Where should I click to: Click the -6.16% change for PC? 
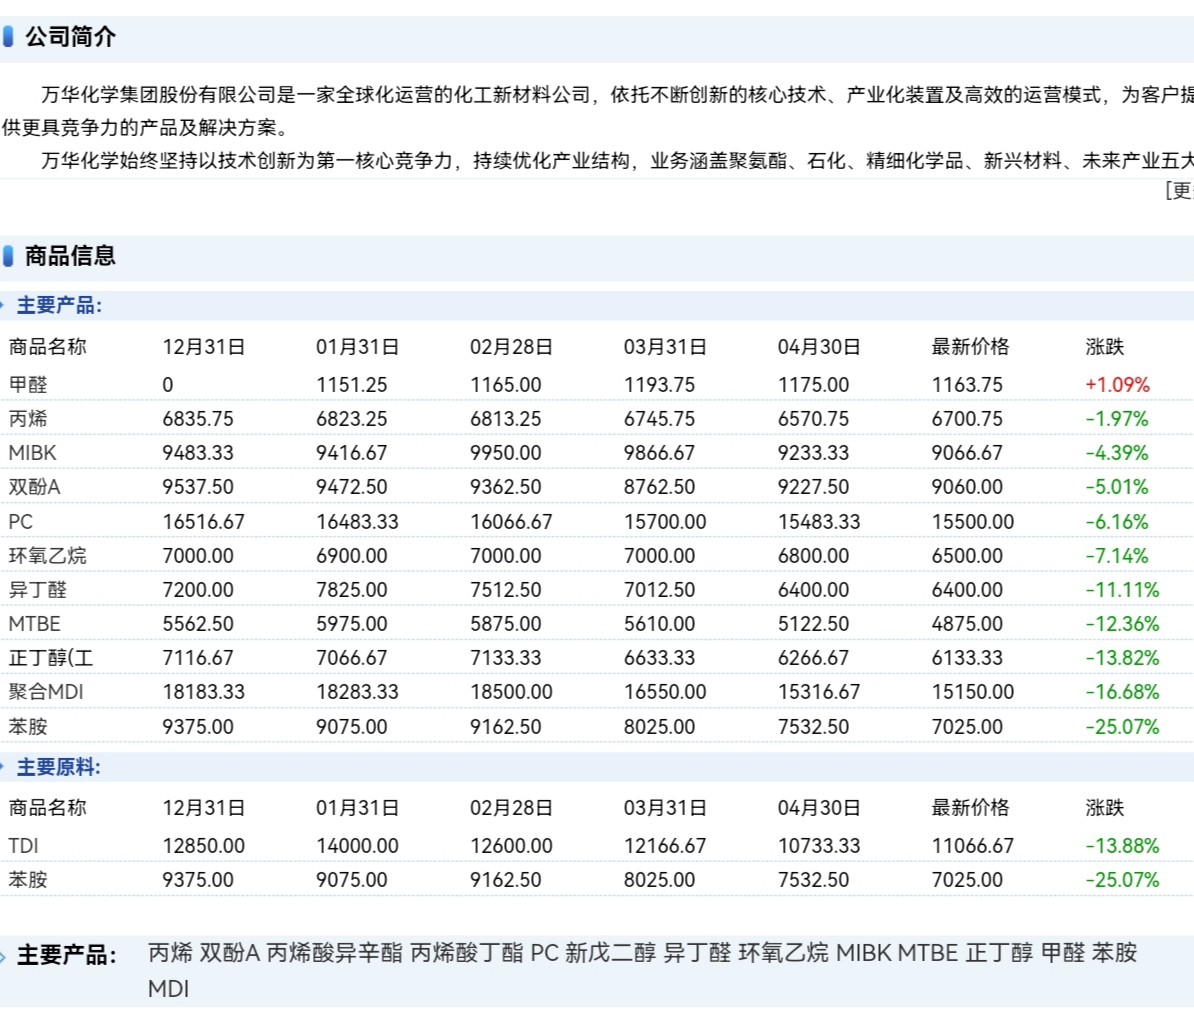tap(1116, 522)
